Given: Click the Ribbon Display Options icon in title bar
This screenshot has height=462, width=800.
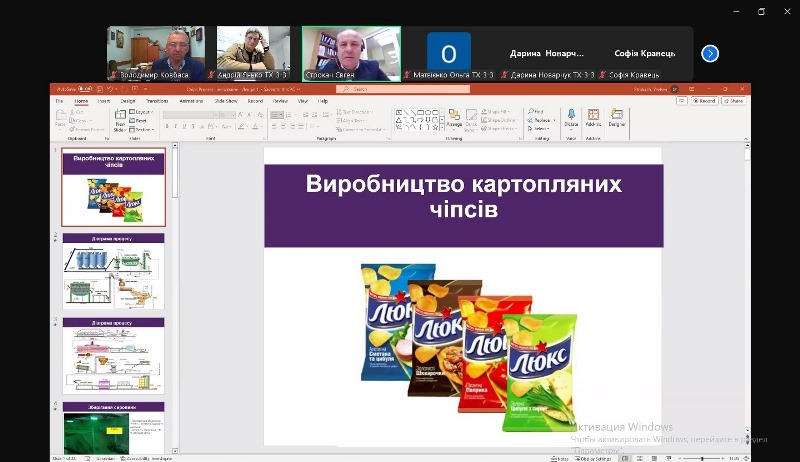Looking at the screenshot, I should pos(692,89).
